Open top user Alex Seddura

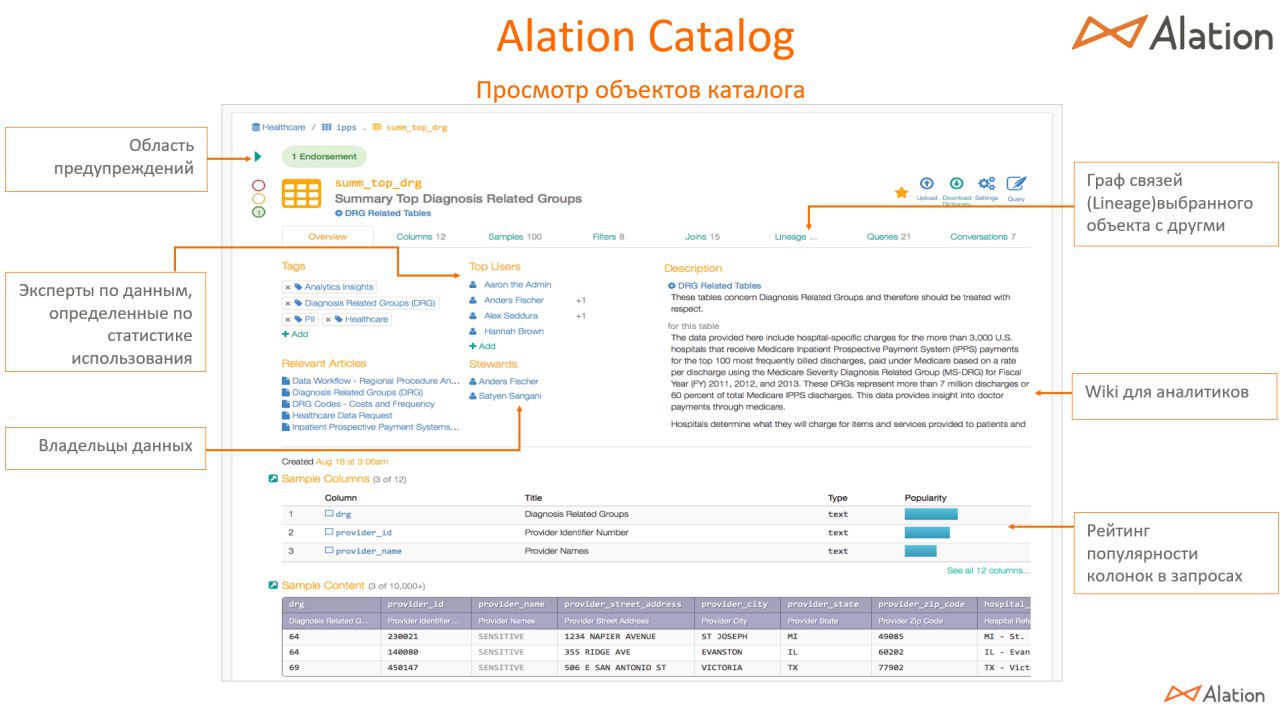coord(511,316)
